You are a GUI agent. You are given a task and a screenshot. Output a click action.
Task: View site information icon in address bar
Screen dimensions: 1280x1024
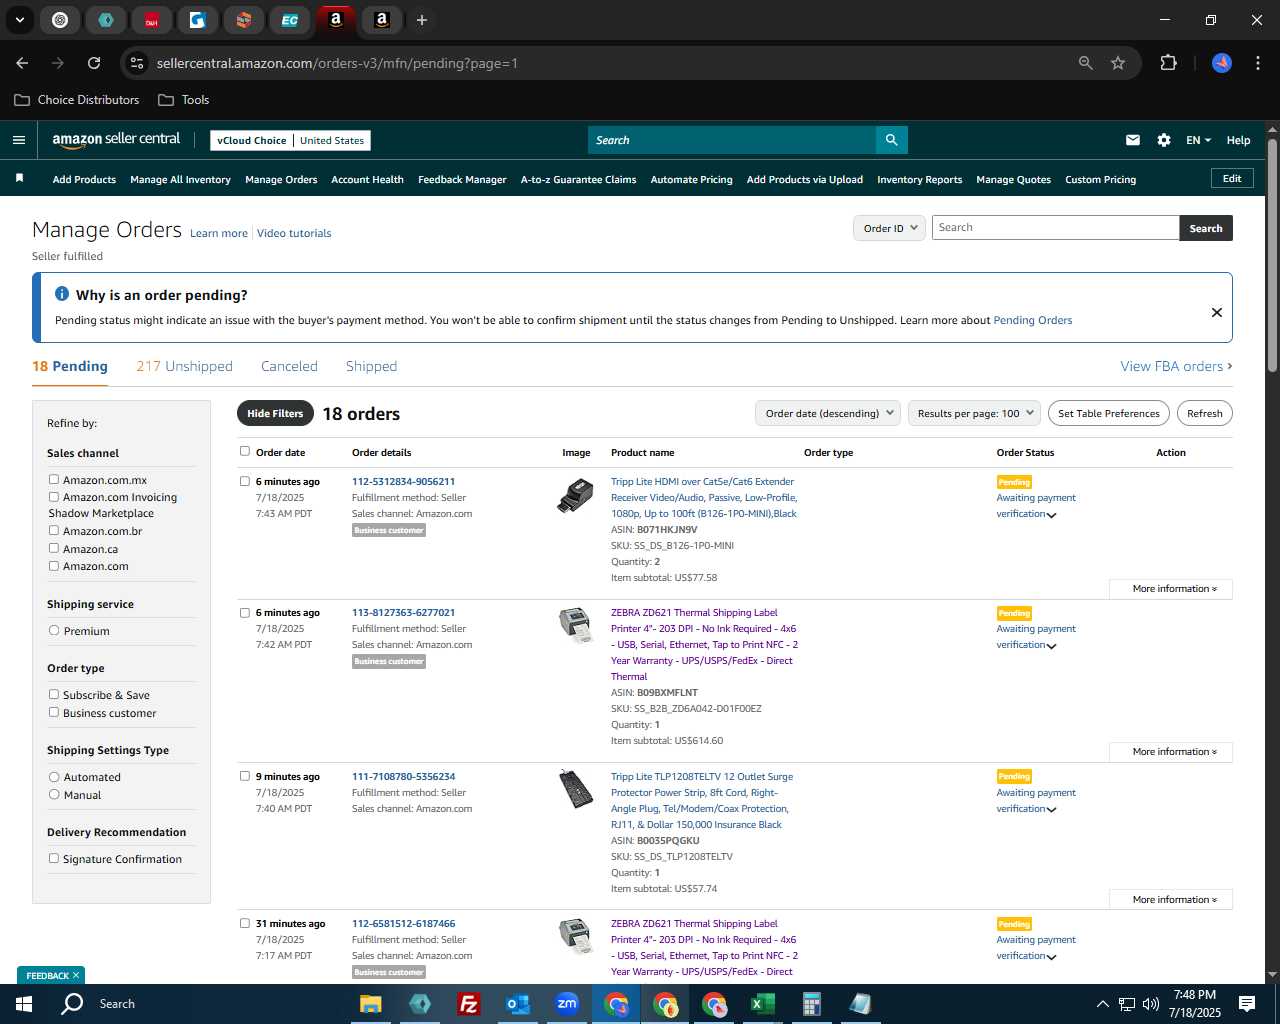pyautogui.click(x=137, y=63)
